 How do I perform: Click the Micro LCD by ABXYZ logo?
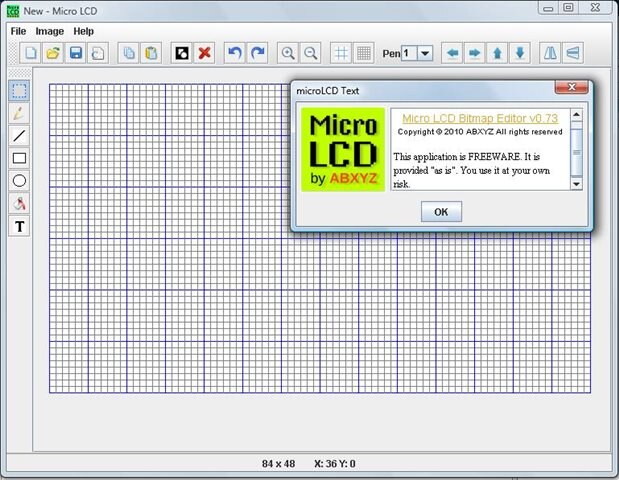[x=343, y=150]
